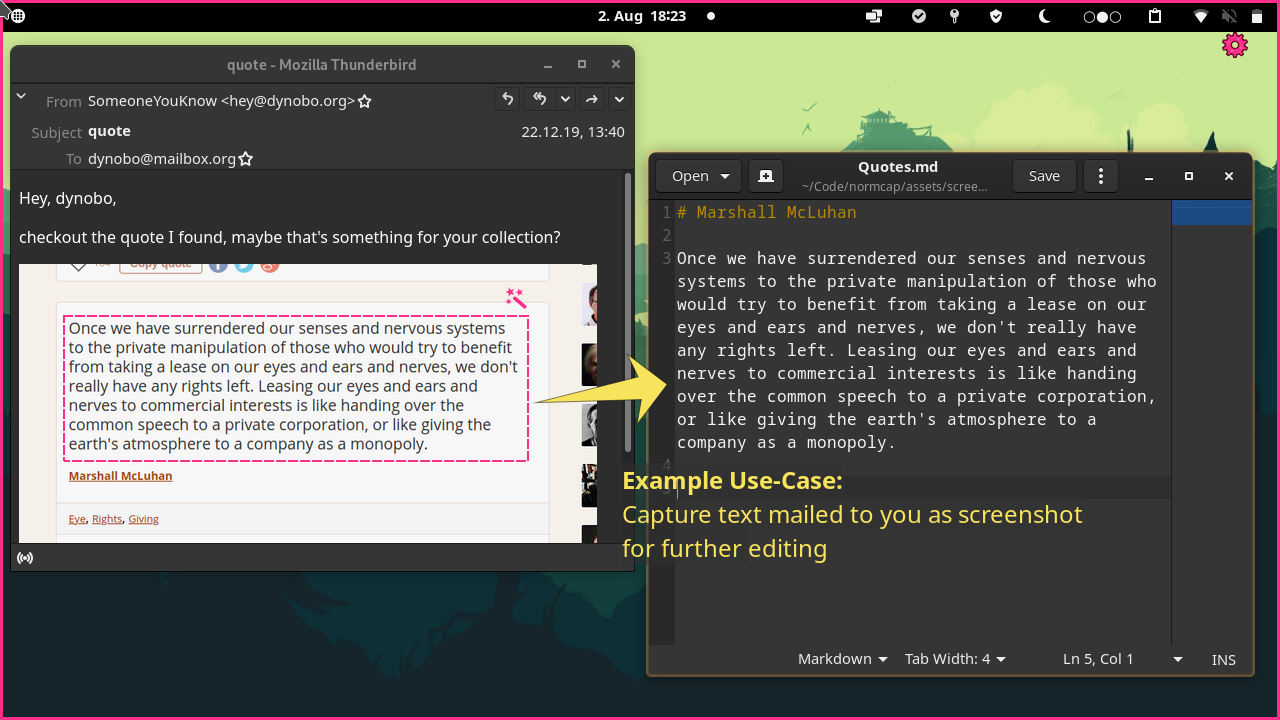This screenshot has height=720, width=1280.
Task: Open the display screens tray icon
Action: point(874,16)
